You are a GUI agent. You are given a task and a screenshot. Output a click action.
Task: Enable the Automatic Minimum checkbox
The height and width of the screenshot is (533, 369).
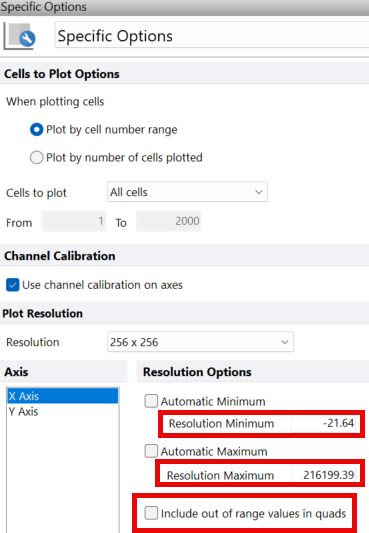click(151, 401)
